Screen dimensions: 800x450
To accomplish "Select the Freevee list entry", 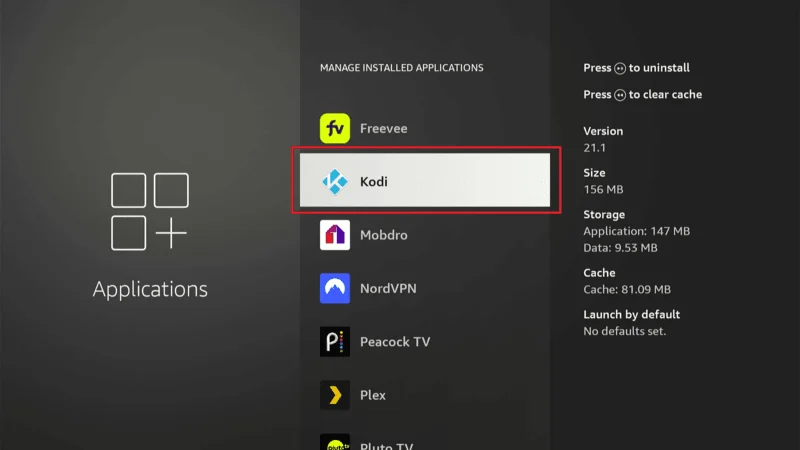I will point(424,128).
